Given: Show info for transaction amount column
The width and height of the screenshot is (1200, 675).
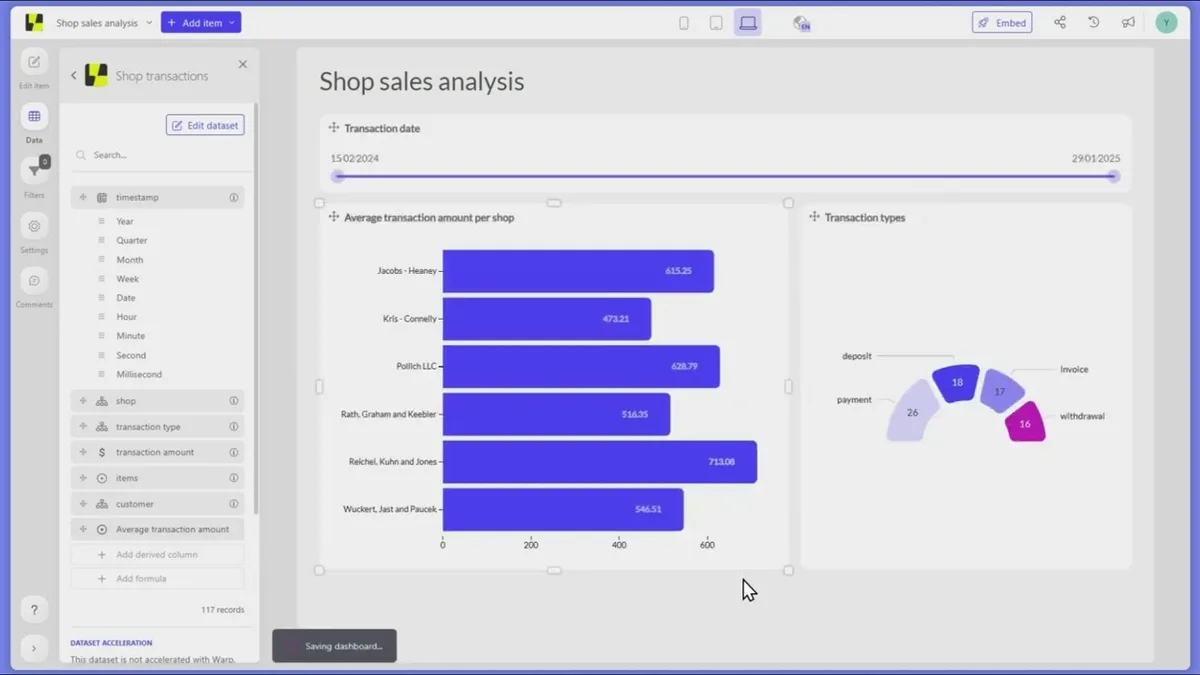Looking at the screenshot, I should coord(234,452).
